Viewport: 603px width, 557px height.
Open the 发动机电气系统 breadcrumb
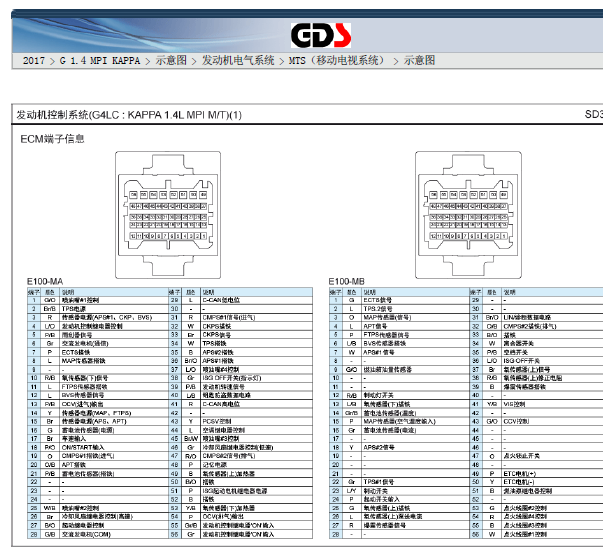tap(238, 60)
